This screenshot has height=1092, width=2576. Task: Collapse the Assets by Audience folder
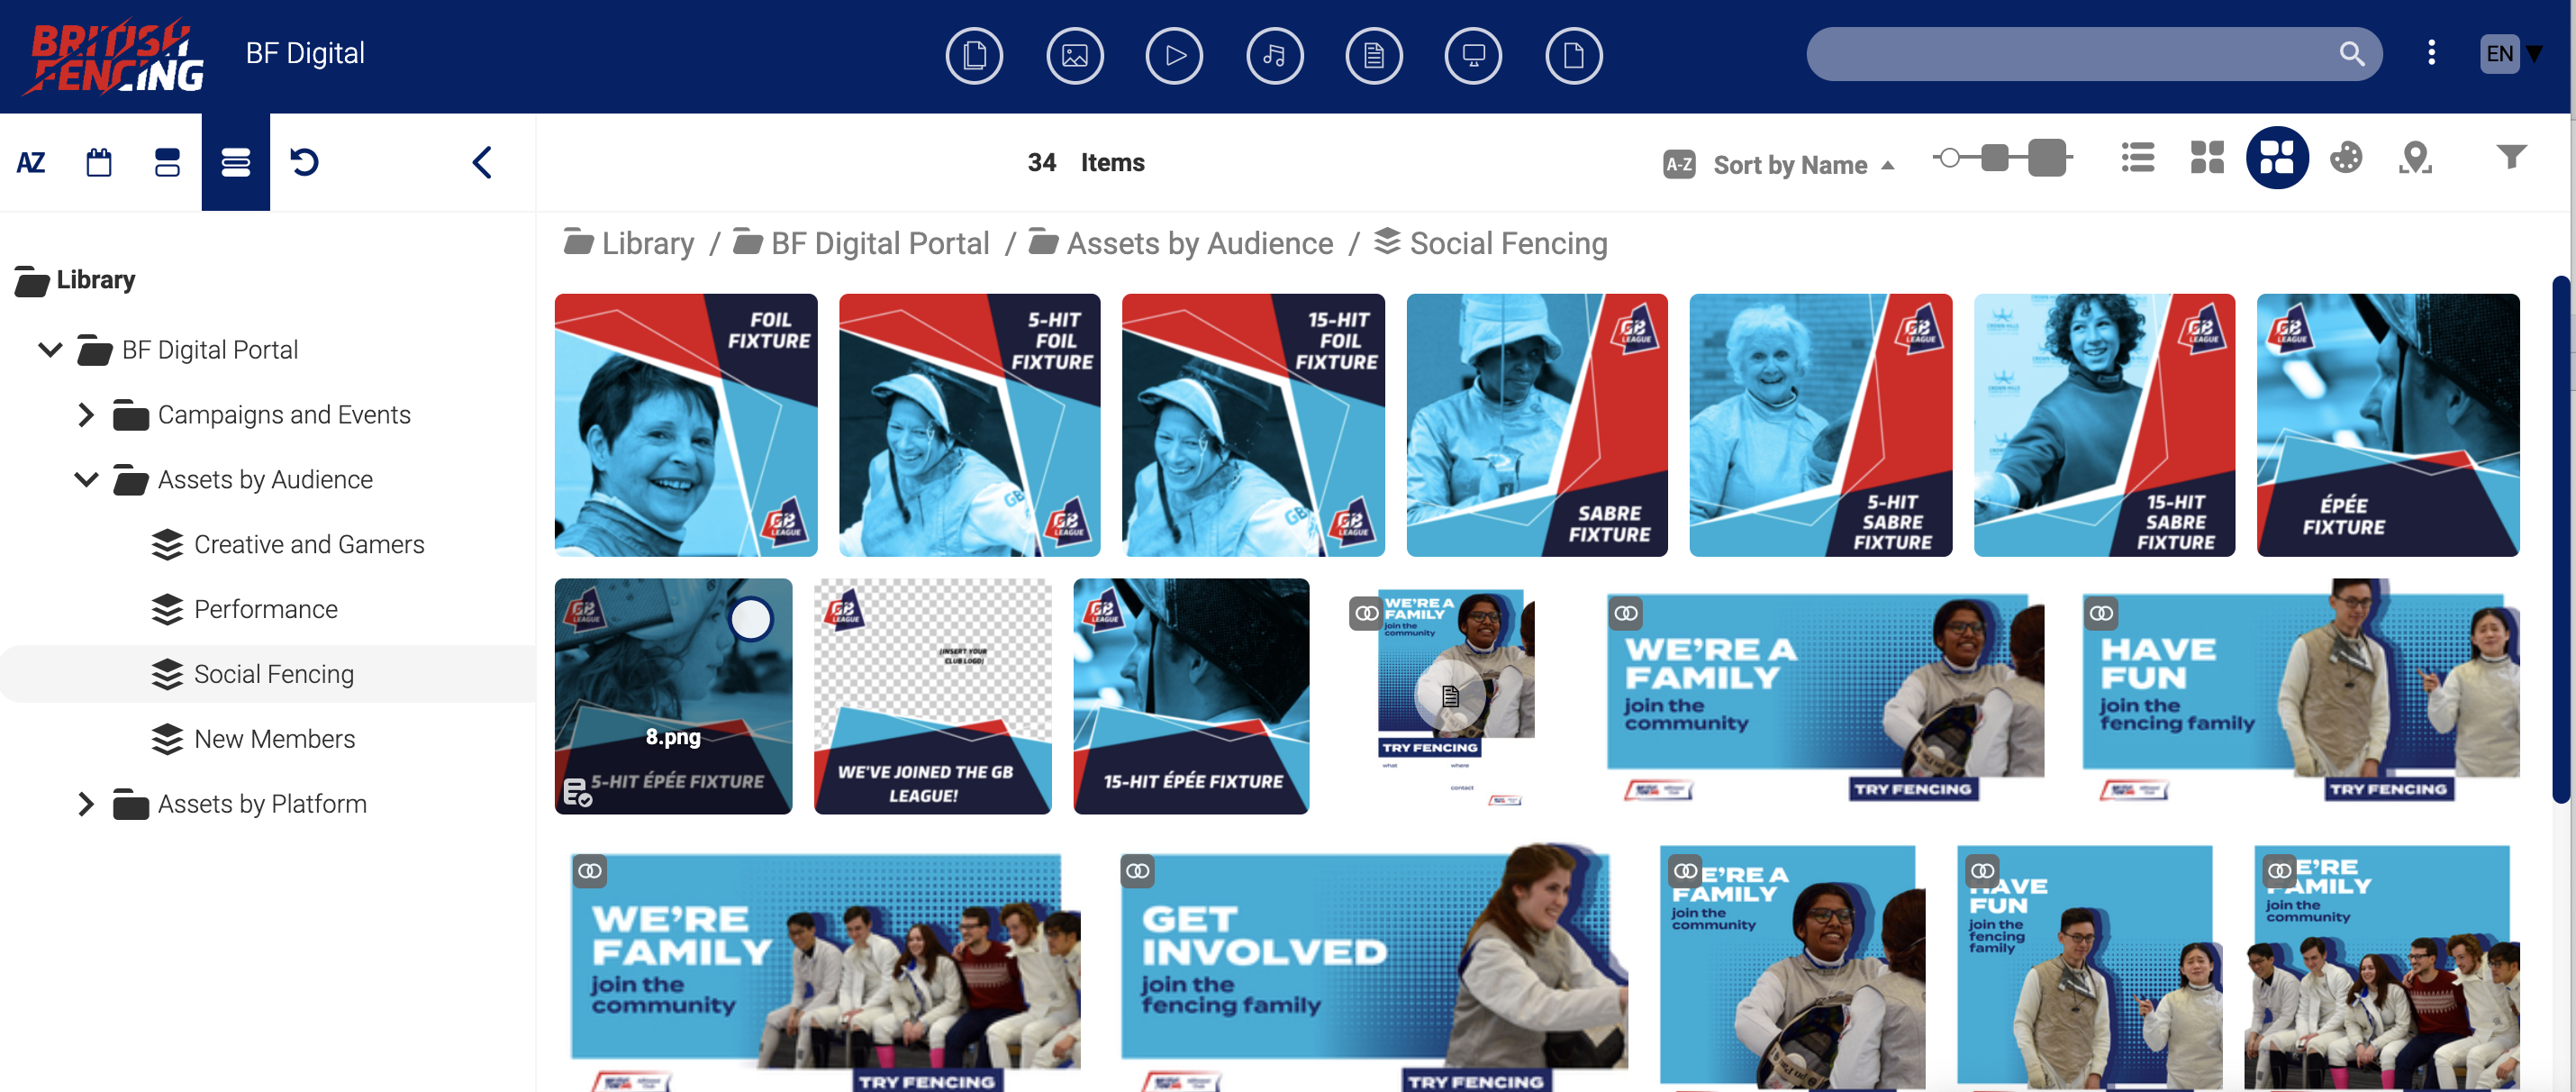(x=86, y=480)
